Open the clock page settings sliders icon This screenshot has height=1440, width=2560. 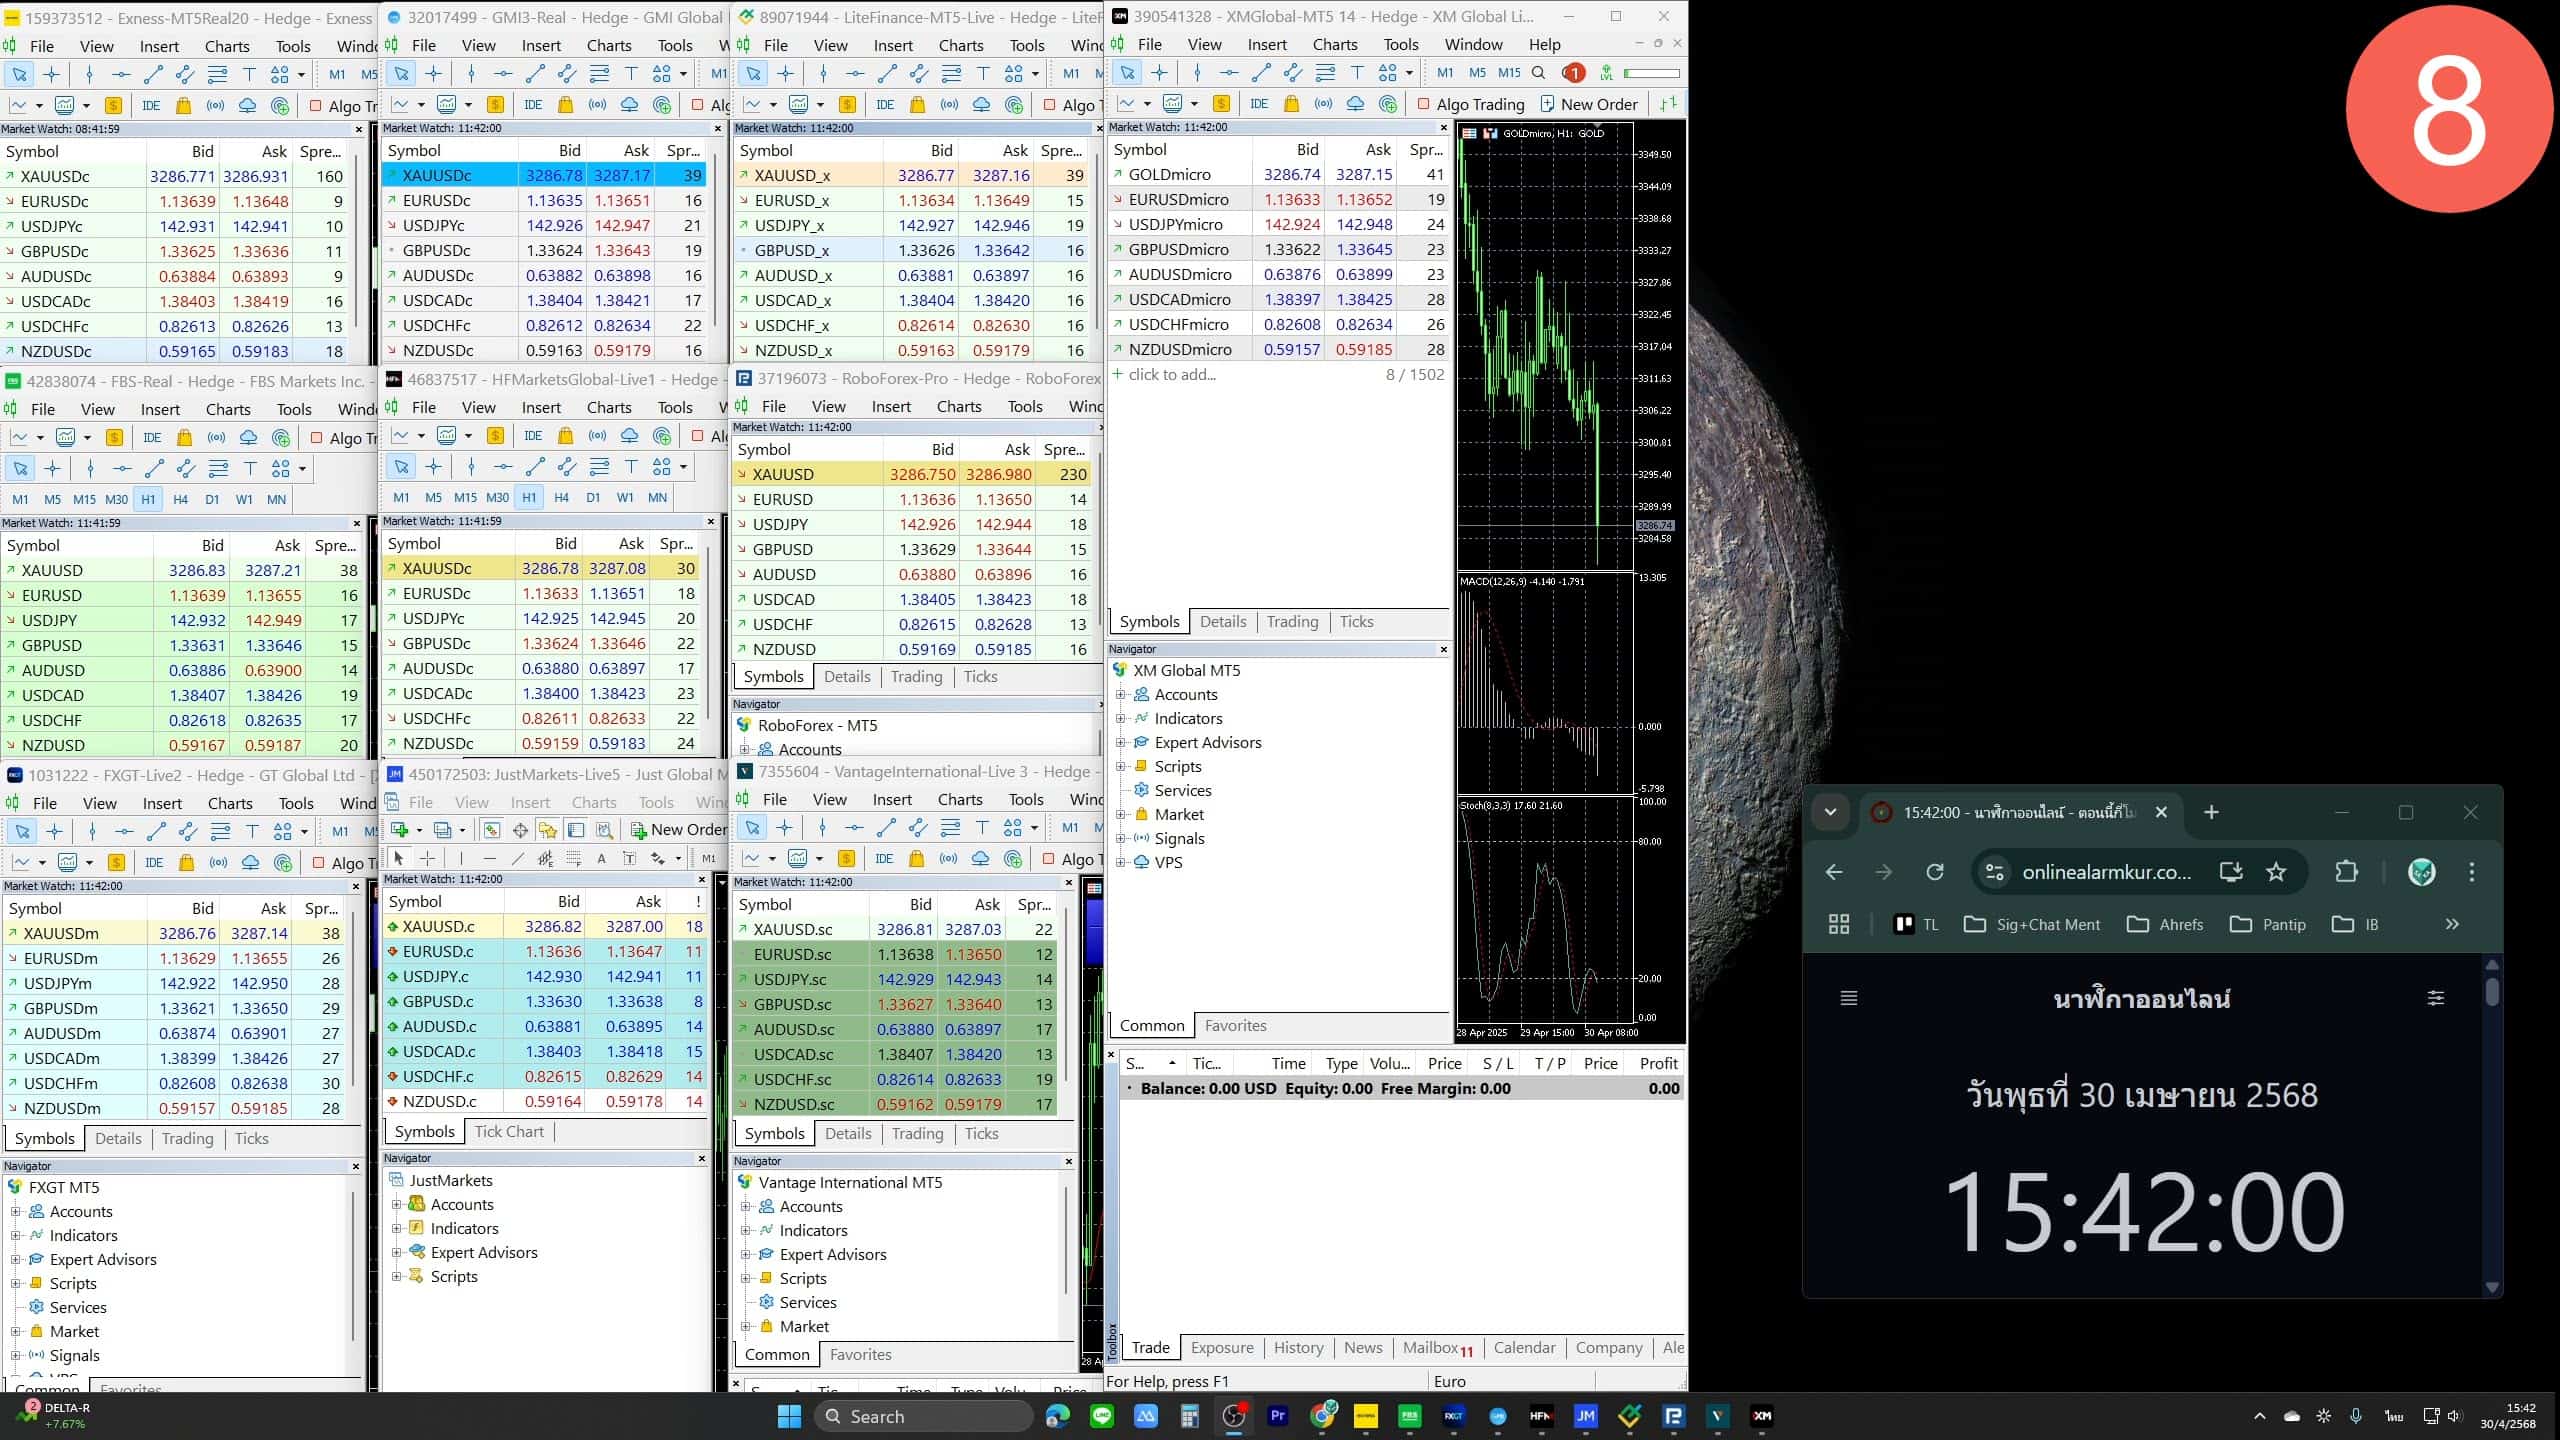(x=2436, y=998)
